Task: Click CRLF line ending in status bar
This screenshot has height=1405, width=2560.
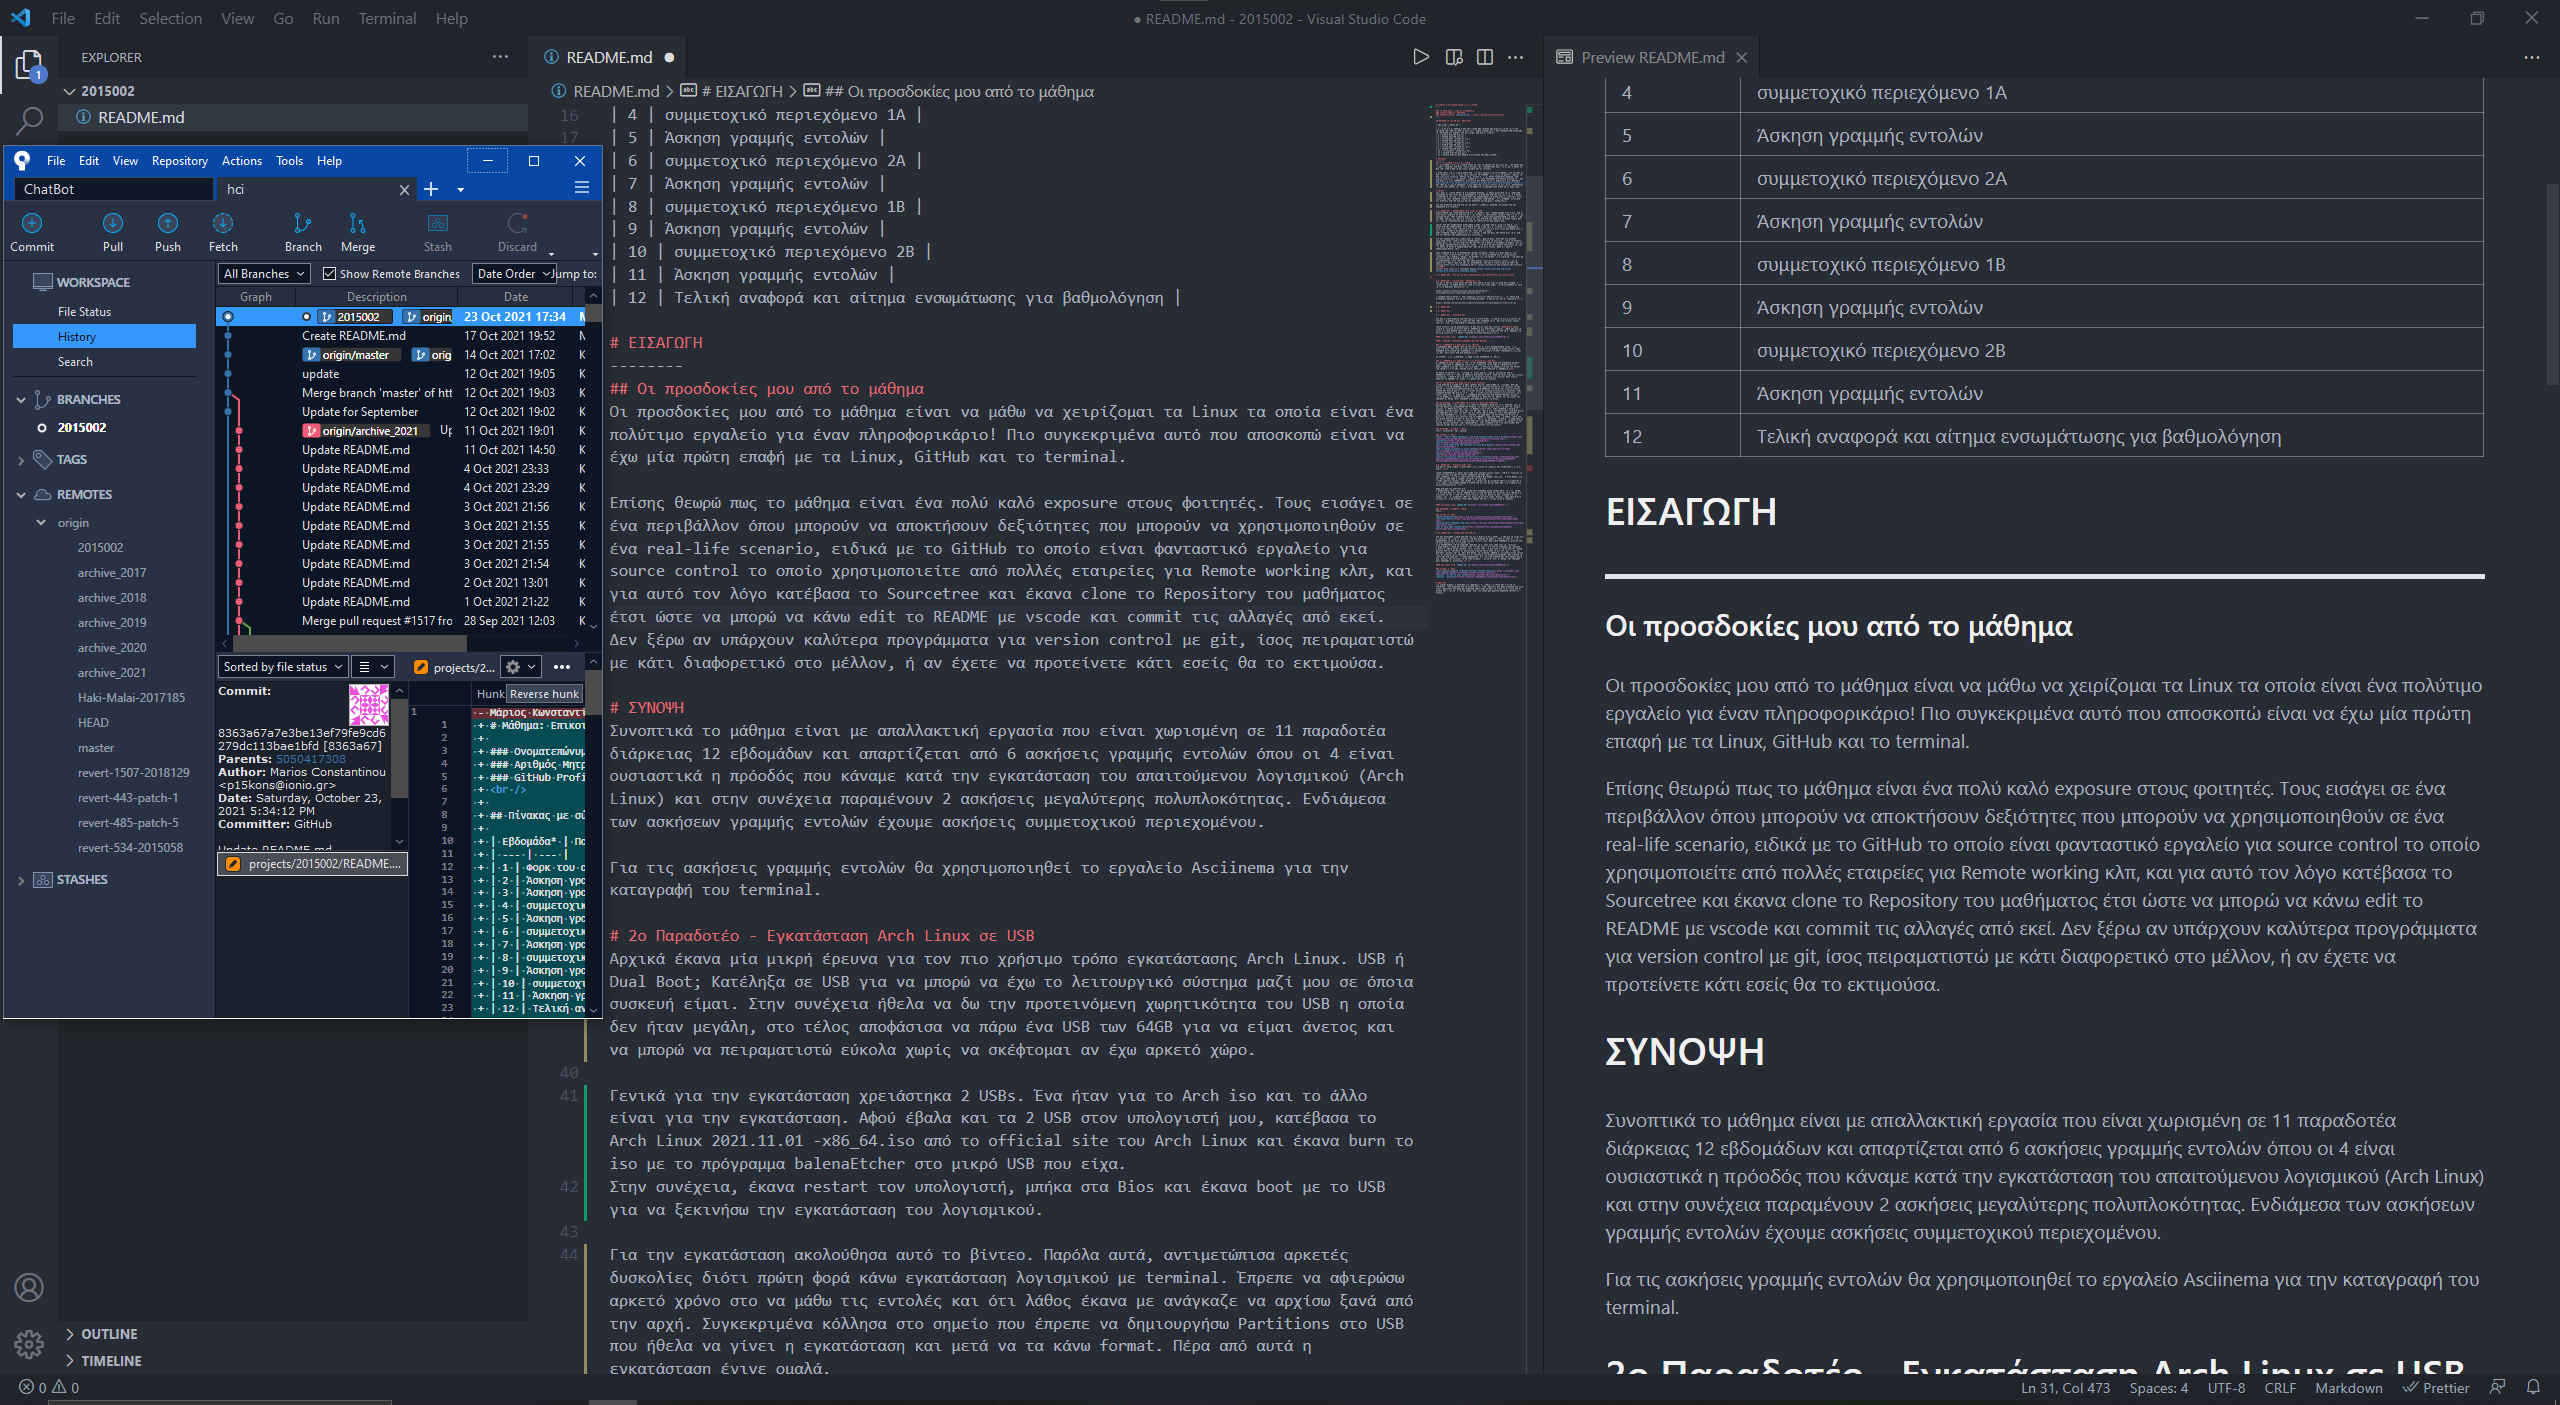Action: pos(2280,1387)
